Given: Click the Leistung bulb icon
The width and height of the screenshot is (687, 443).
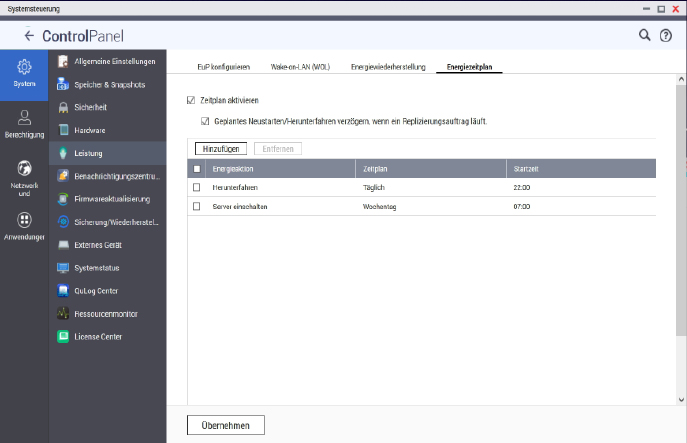Looking at the screenshot, I should click(x=63, y=153).
